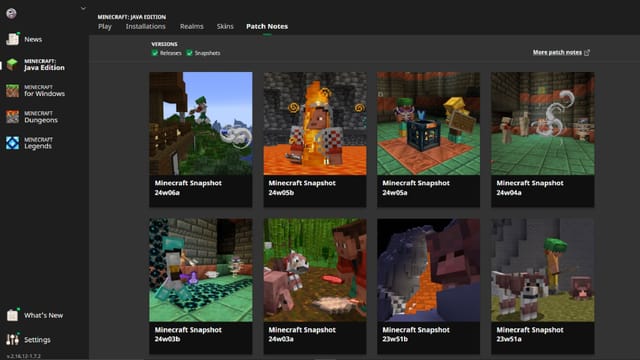Click the user profile avatar icon
The width and height of the screenshot is (640, 360).
pos(11,13)
